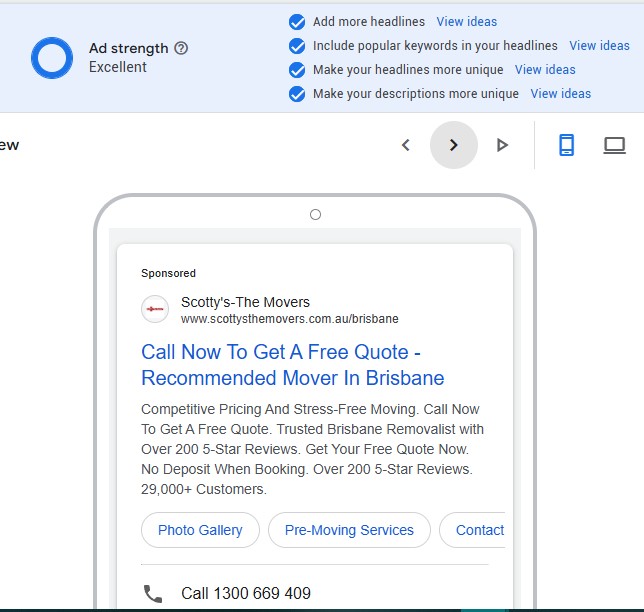Click checkmark beside Make headlines more unique
The width and height of the screenshot is (644, 612).
tap(297, 70)
